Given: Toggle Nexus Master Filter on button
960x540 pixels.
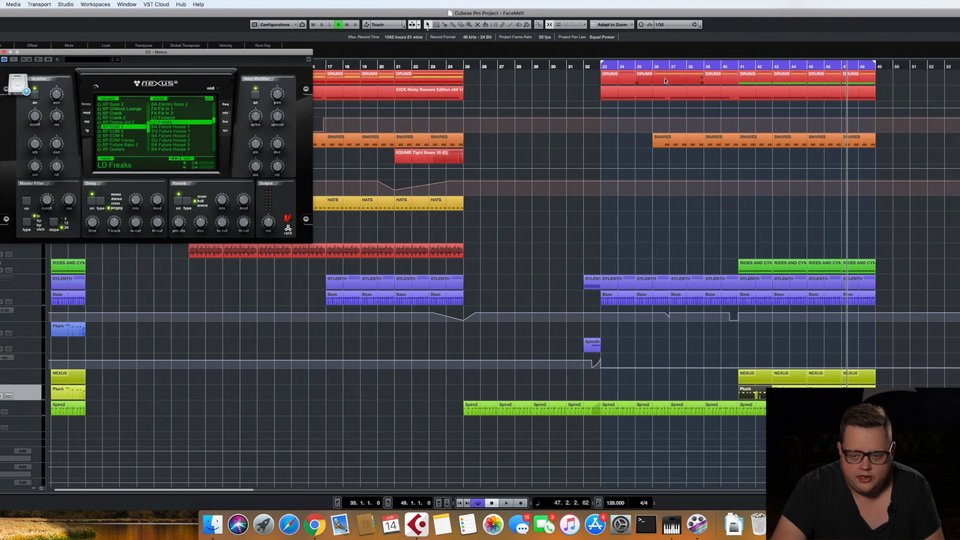Looking at the screenshot, I should tap(26, 201).
